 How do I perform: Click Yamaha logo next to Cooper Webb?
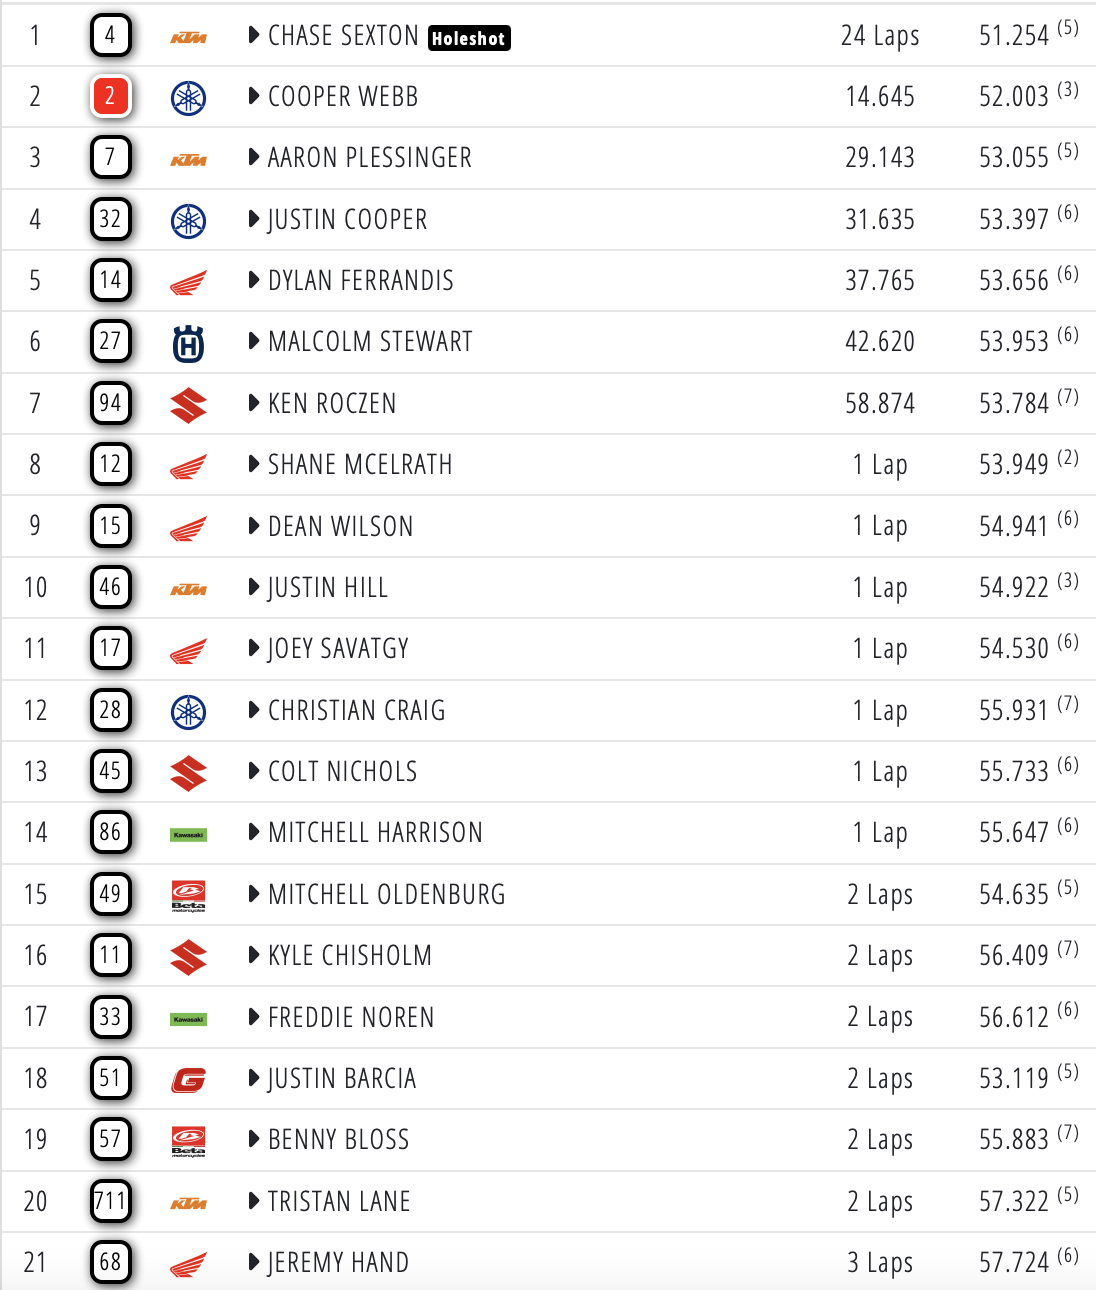tap(188, 98)
